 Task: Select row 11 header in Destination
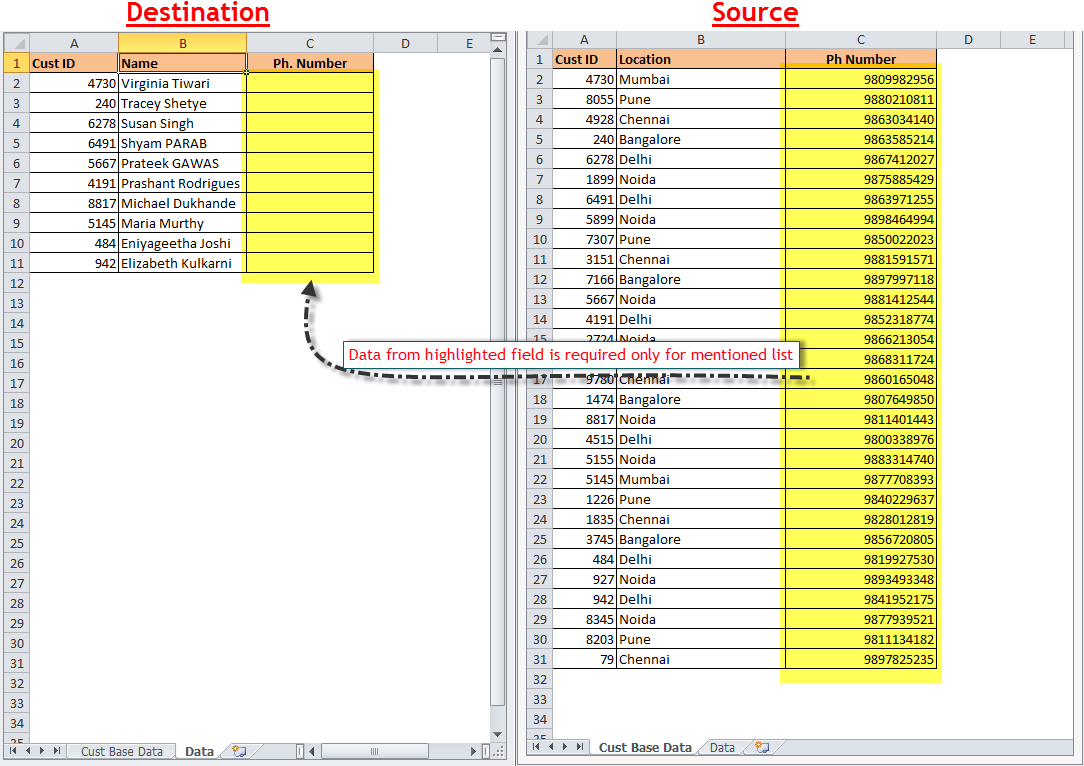pos(17,263)
